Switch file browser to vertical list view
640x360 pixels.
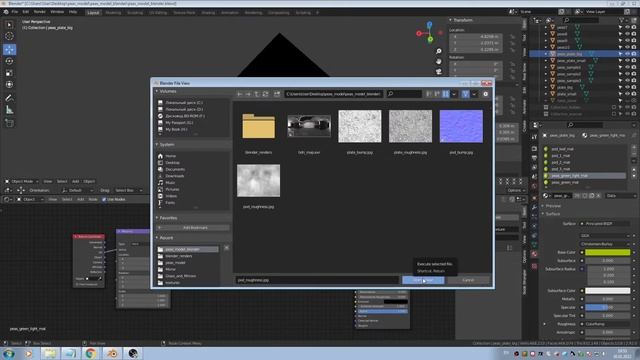coord(429,94)
